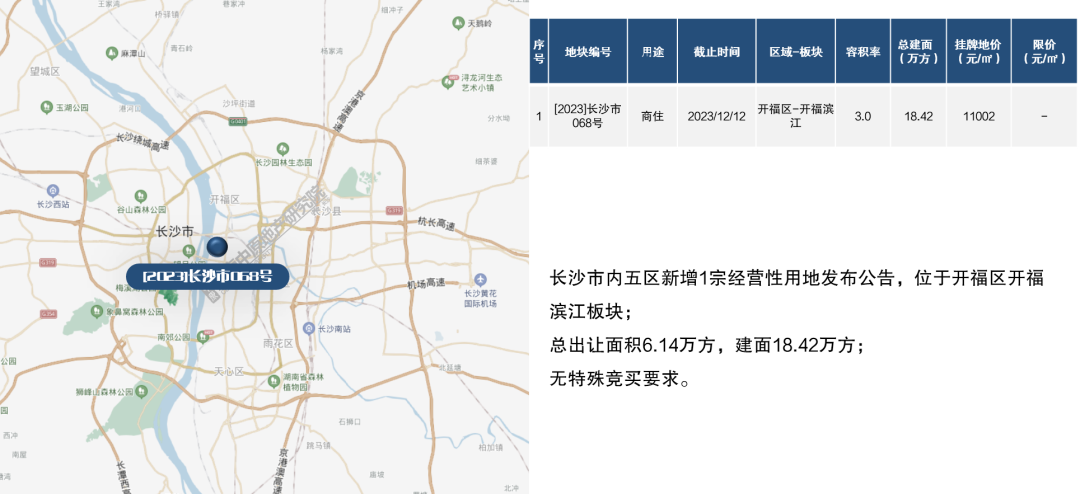Click the 长沙县 map label
Image resolution: width=1080 pixels, height=494 pixels.
click(x=326, y=211)
